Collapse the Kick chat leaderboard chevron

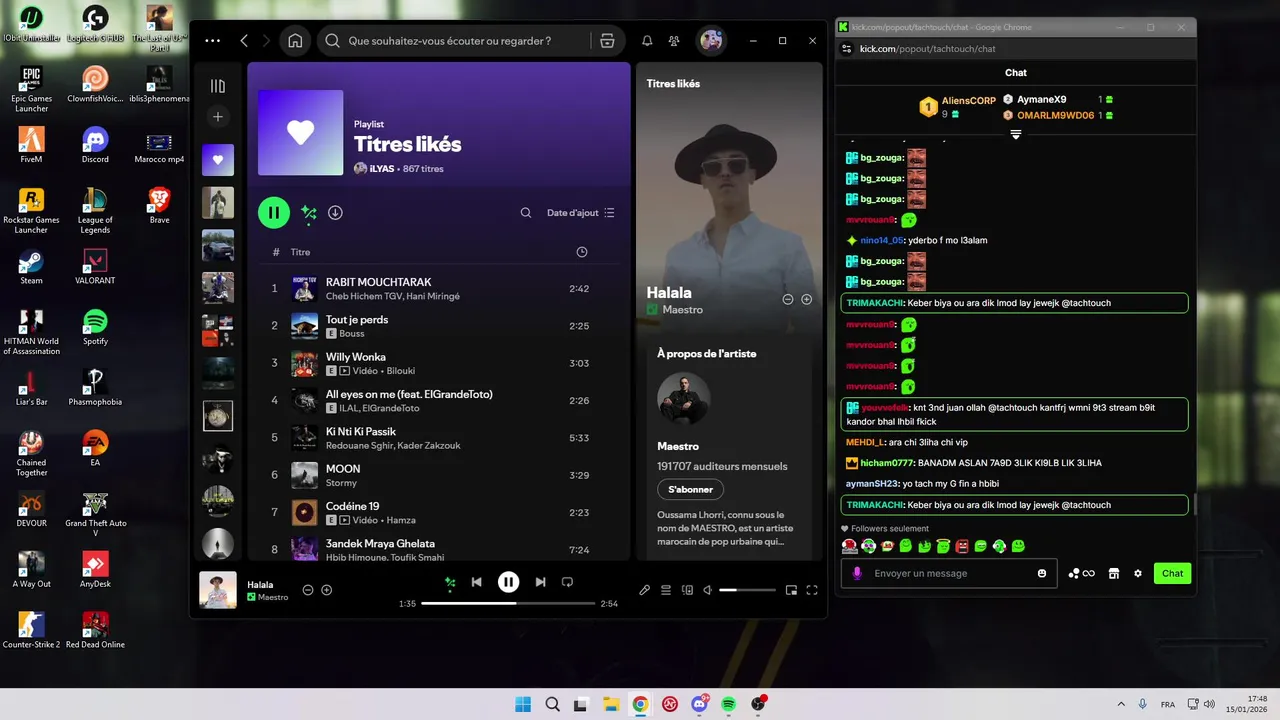pos(1015,134)
